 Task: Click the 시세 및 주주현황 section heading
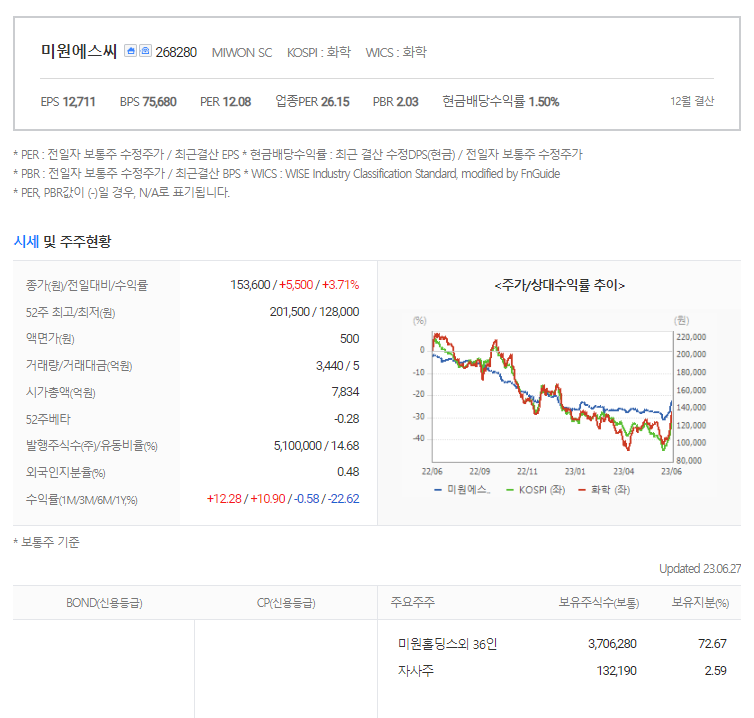pos(63,241)
